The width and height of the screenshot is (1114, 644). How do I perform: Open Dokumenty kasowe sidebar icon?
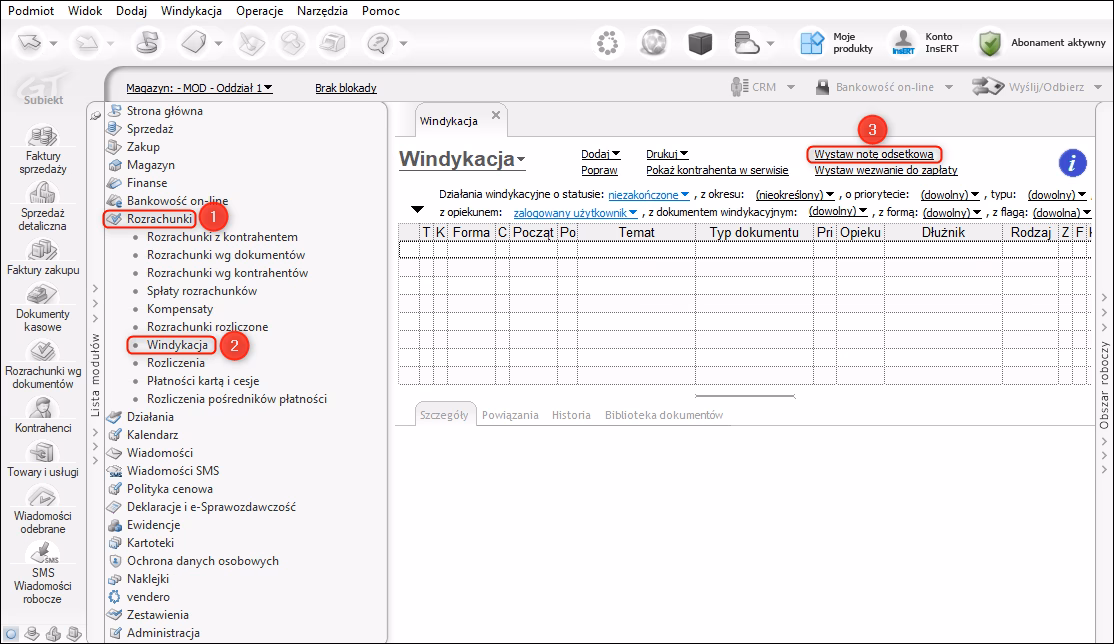(x=41, y=295)
